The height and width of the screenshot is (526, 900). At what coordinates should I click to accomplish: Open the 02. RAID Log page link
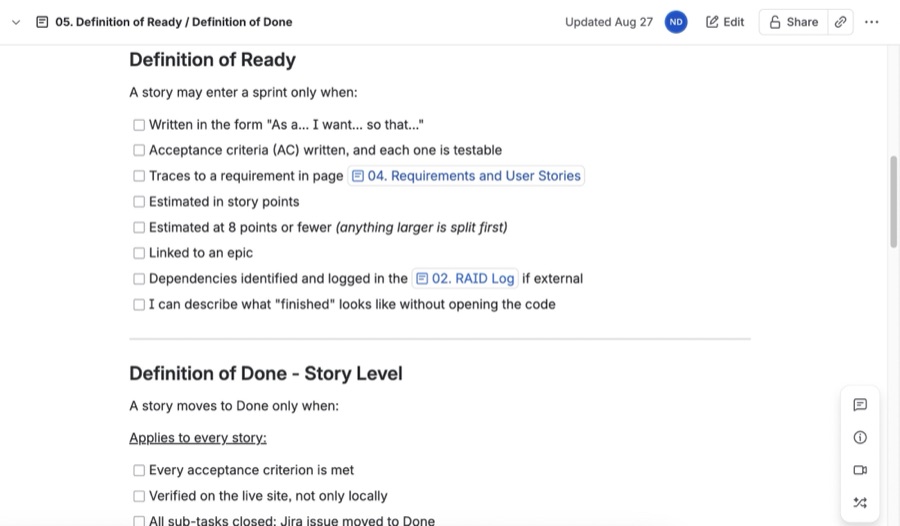click(465, 279)
